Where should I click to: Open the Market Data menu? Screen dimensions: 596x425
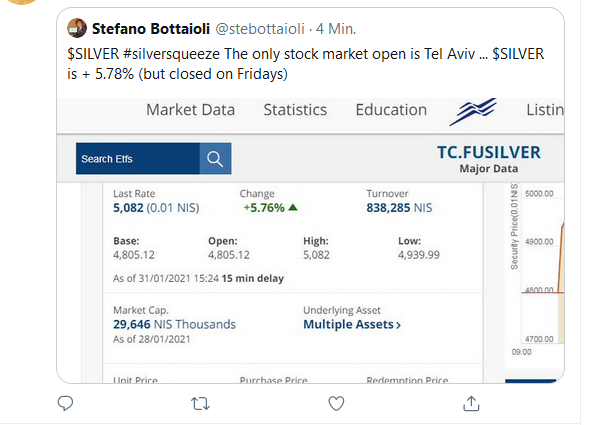190,110
